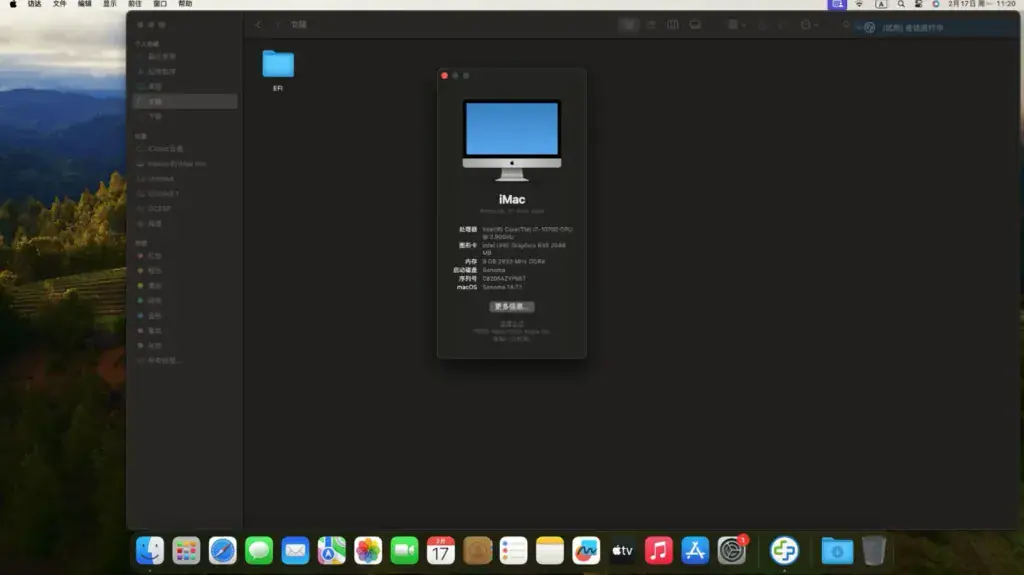
Task: Launch Safari from the Dock
Action: (223, 550)
